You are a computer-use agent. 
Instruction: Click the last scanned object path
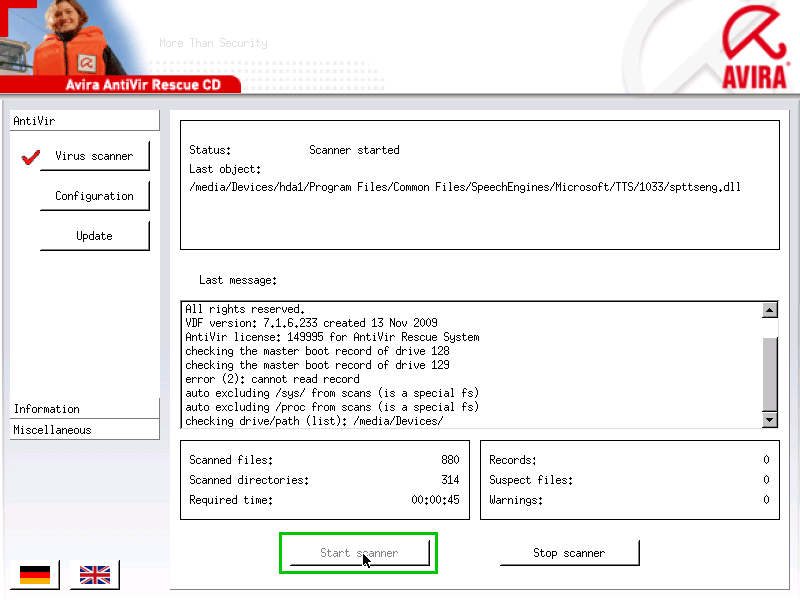tap(465, 187)
